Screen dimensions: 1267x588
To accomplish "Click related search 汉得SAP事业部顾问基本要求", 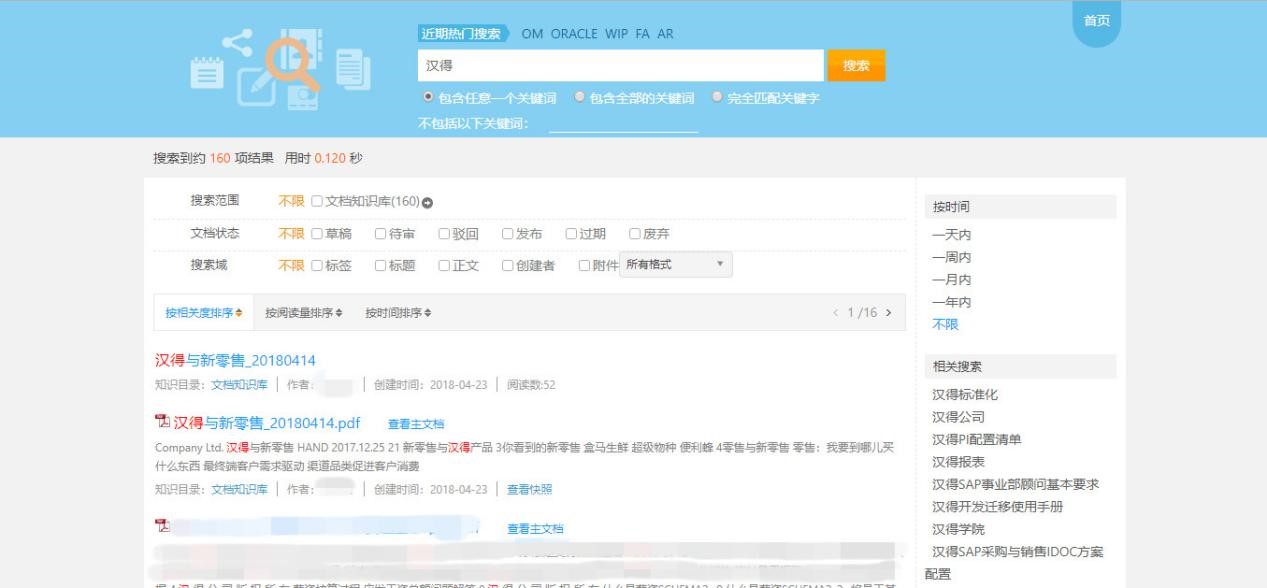I will coord(1016,484).
